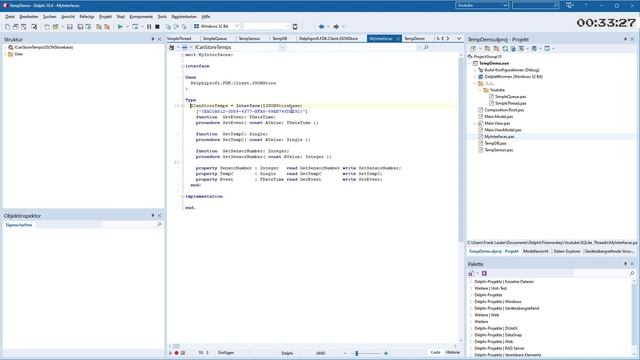640x360 pixels.
Task: Click the desktop layout icon in title bar
Action: (569, 5)
